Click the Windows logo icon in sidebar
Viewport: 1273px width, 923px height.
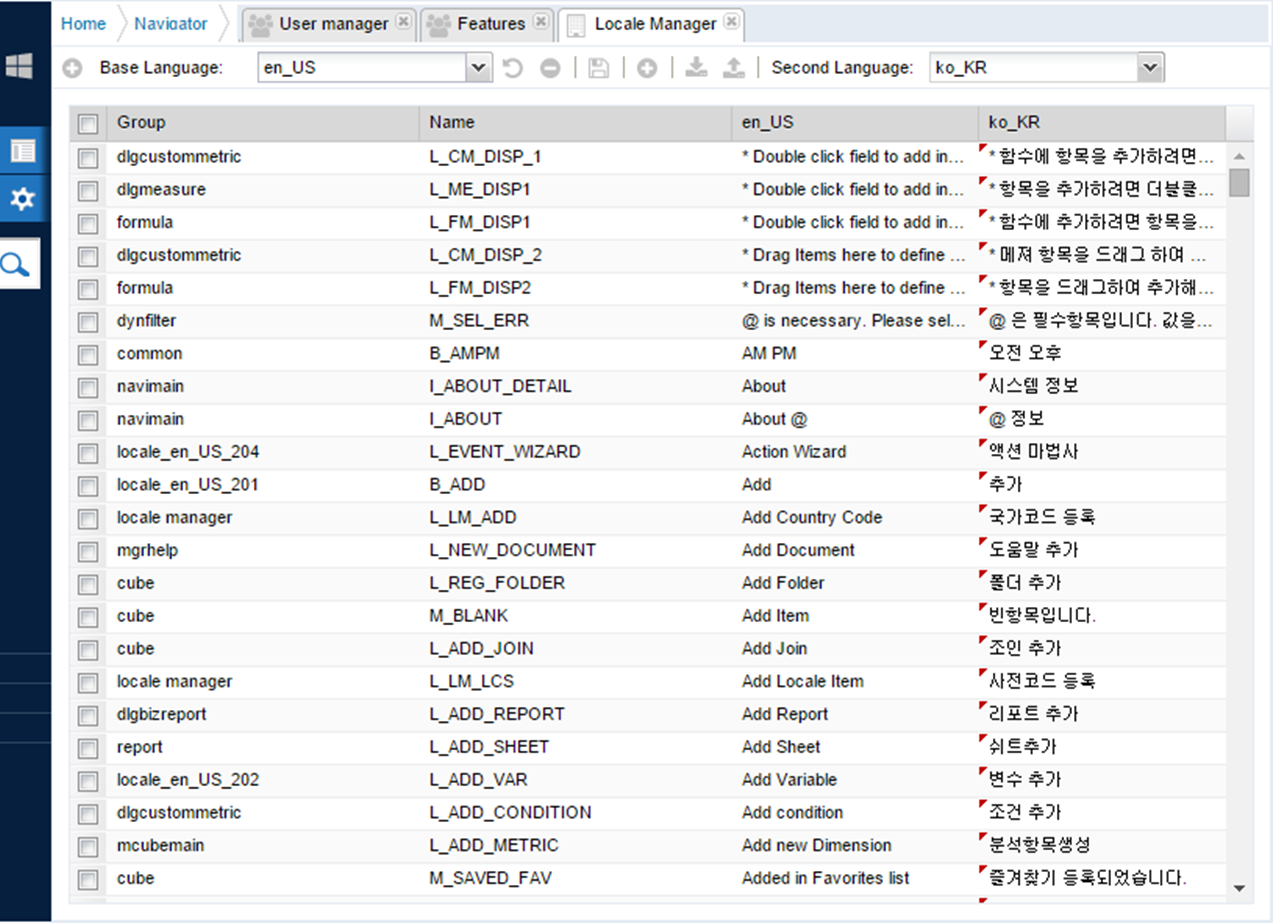click(19, 67)
